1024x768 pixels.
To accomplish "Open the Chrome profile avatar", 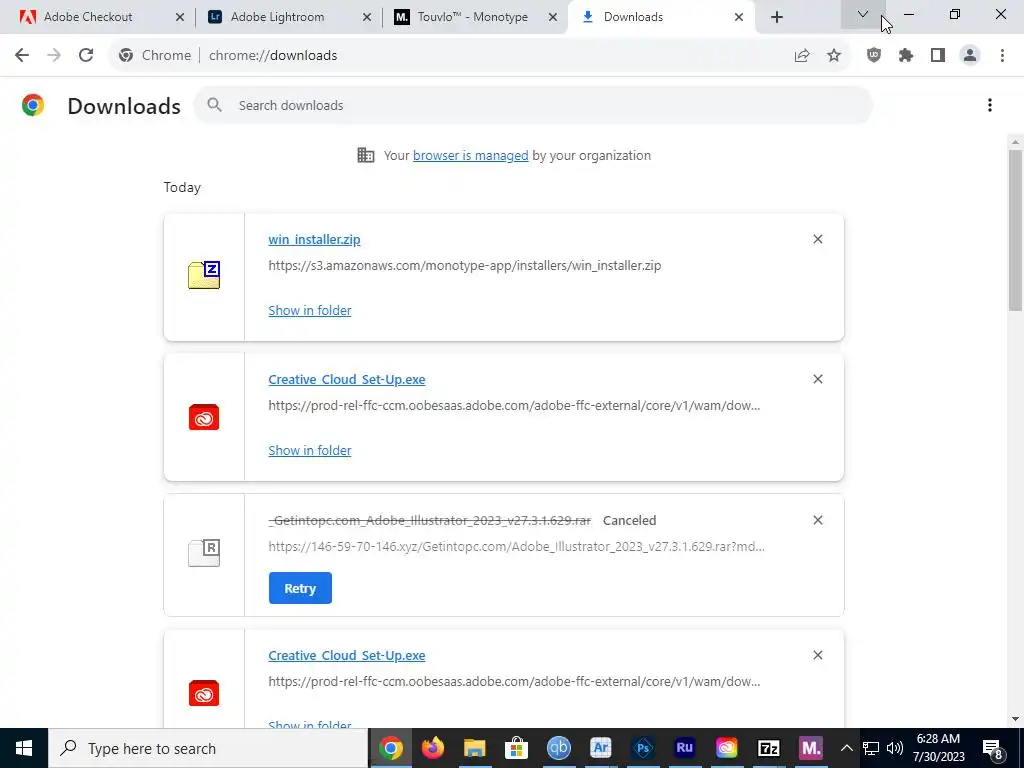I will coord(970,56).
